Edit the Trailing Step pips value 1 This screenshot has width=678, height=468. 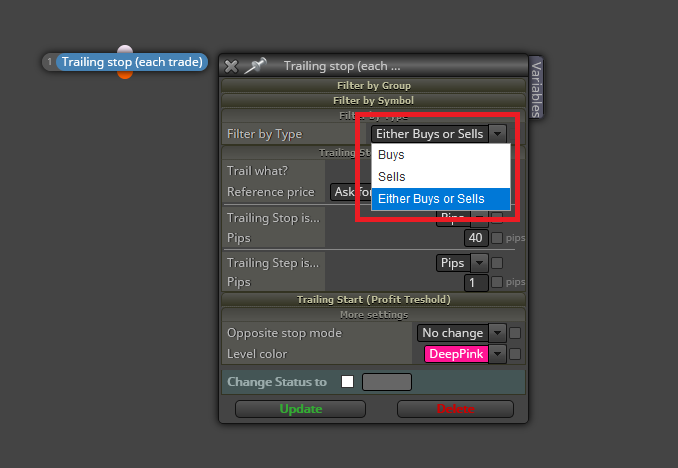click(x=476, y=283)
